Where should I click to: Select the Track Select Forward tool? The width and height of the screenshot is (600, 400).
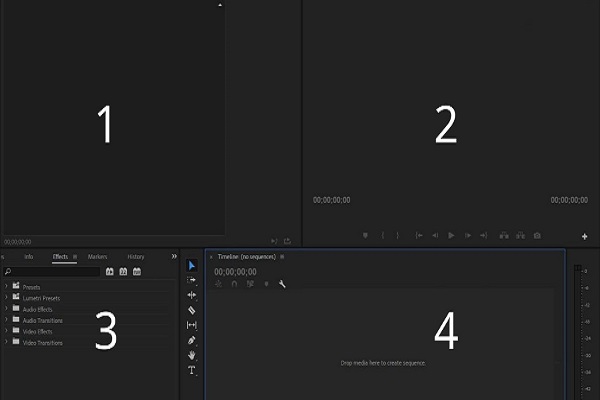[192, 280]
